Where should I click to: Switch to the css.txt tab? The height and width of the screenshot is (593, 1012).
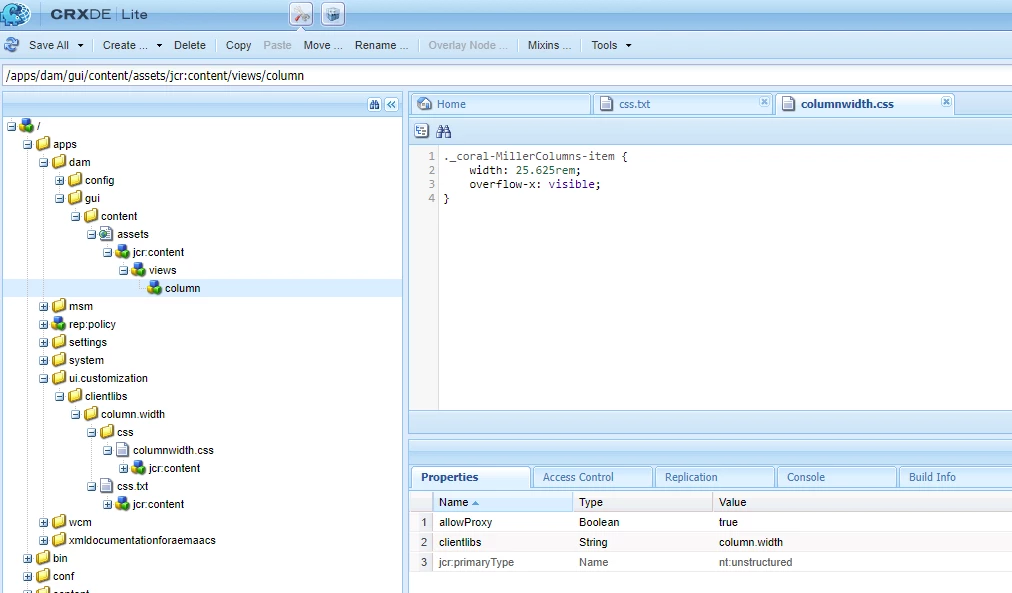coord(682,104)
